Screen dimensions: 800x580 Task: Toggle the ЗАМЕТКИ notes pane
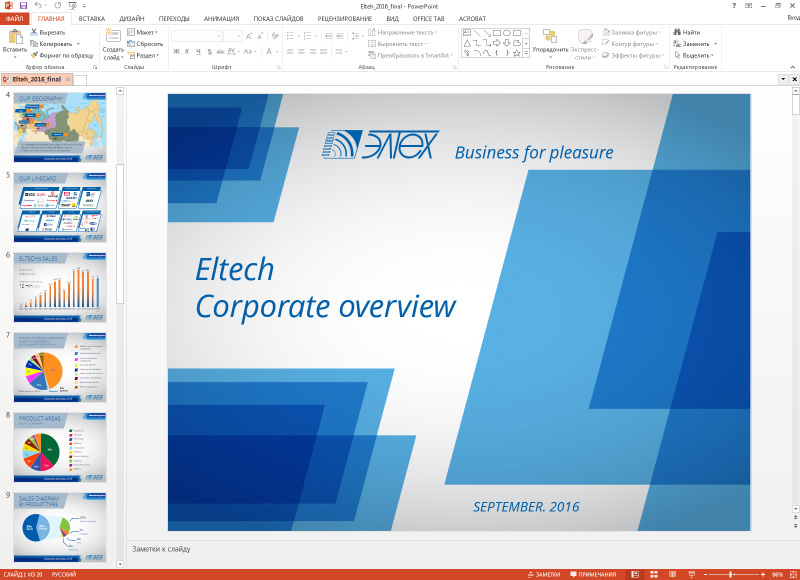[544, 574]
